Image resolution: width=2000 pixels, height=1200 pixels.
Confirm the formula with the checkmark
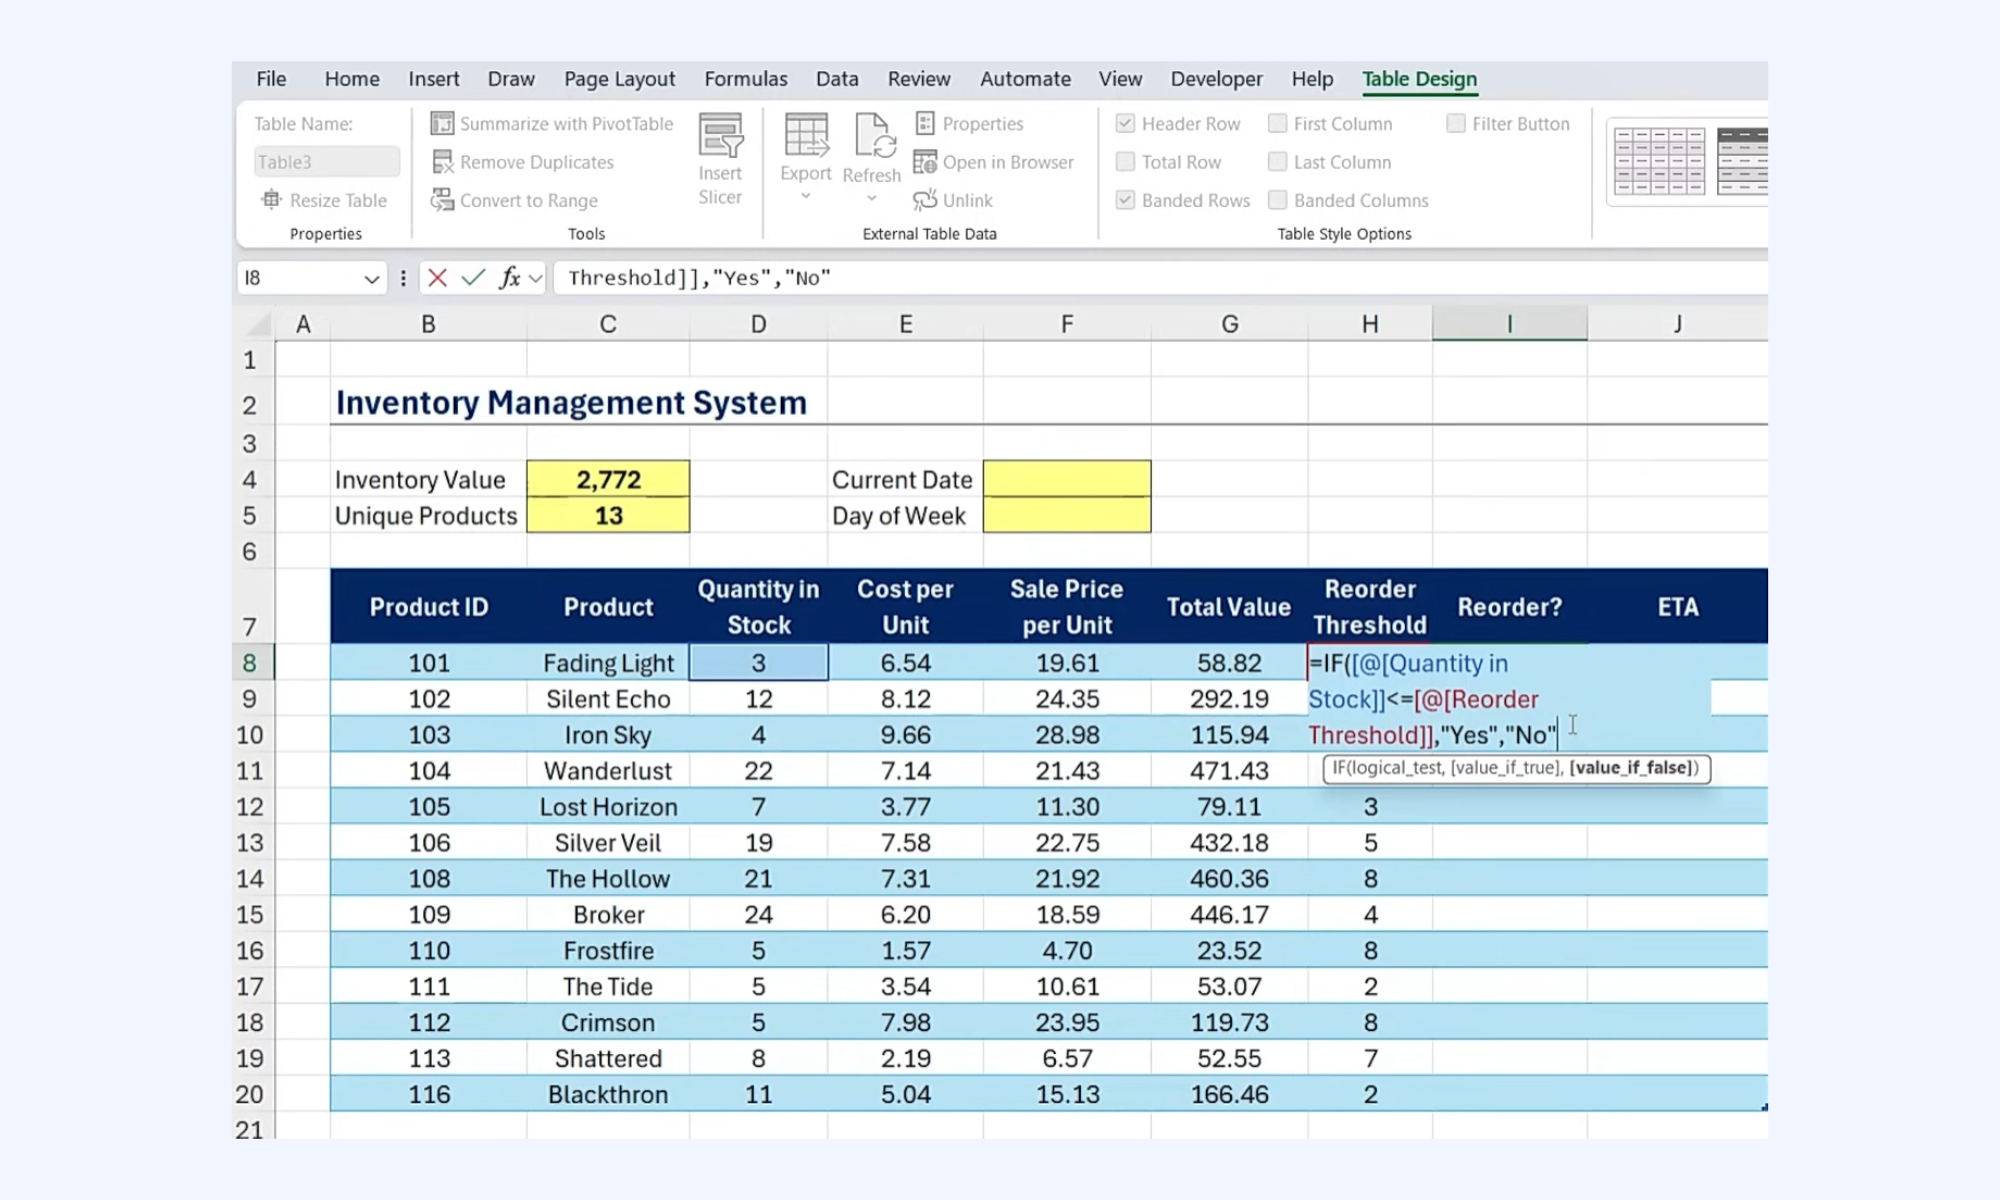pyautogui.click(x=473, y=278)
